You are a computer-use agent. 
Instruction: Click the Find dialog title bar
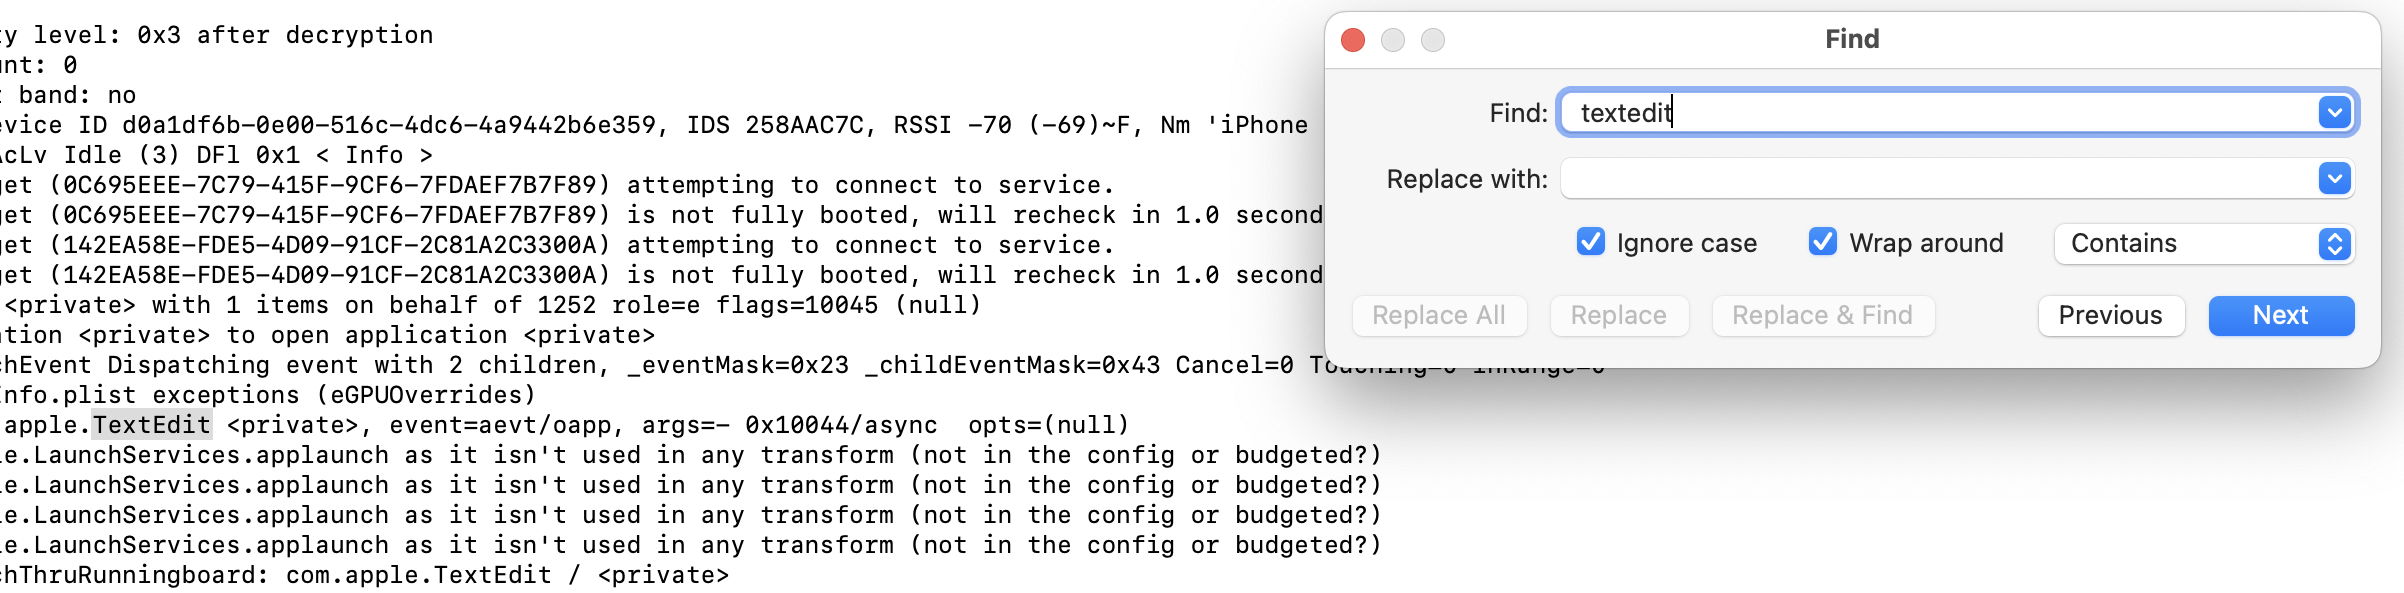(1851, 39)
